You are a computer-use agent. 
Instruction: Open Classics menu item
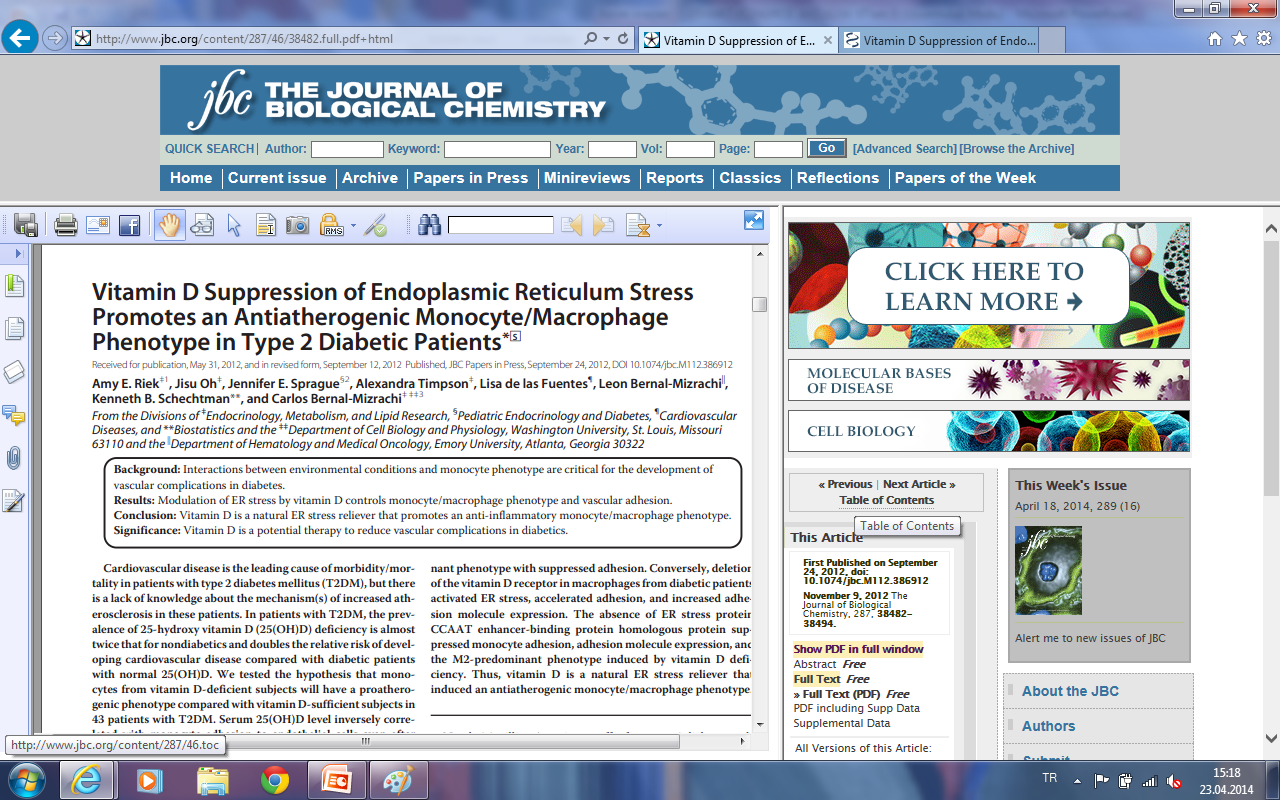click(750, 178)
